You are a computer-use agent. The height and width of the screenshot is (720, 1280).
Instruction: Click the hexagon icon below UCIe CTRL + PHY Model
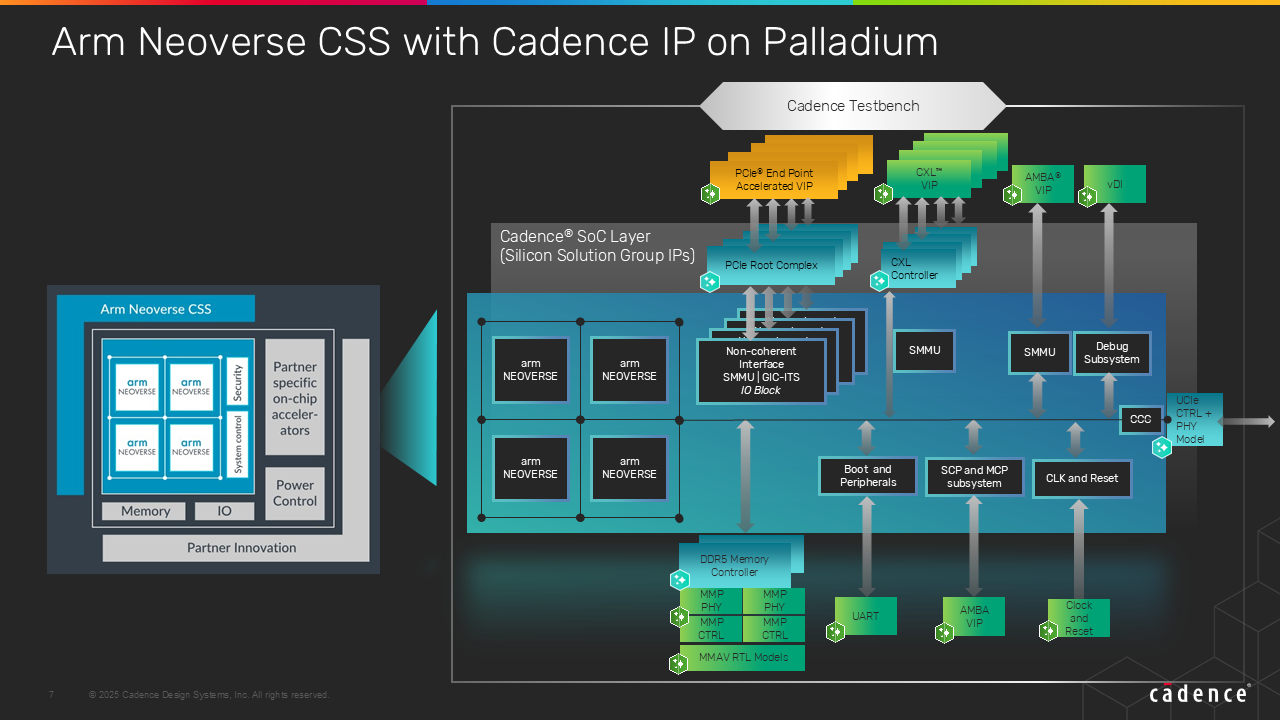[1162, 447]
